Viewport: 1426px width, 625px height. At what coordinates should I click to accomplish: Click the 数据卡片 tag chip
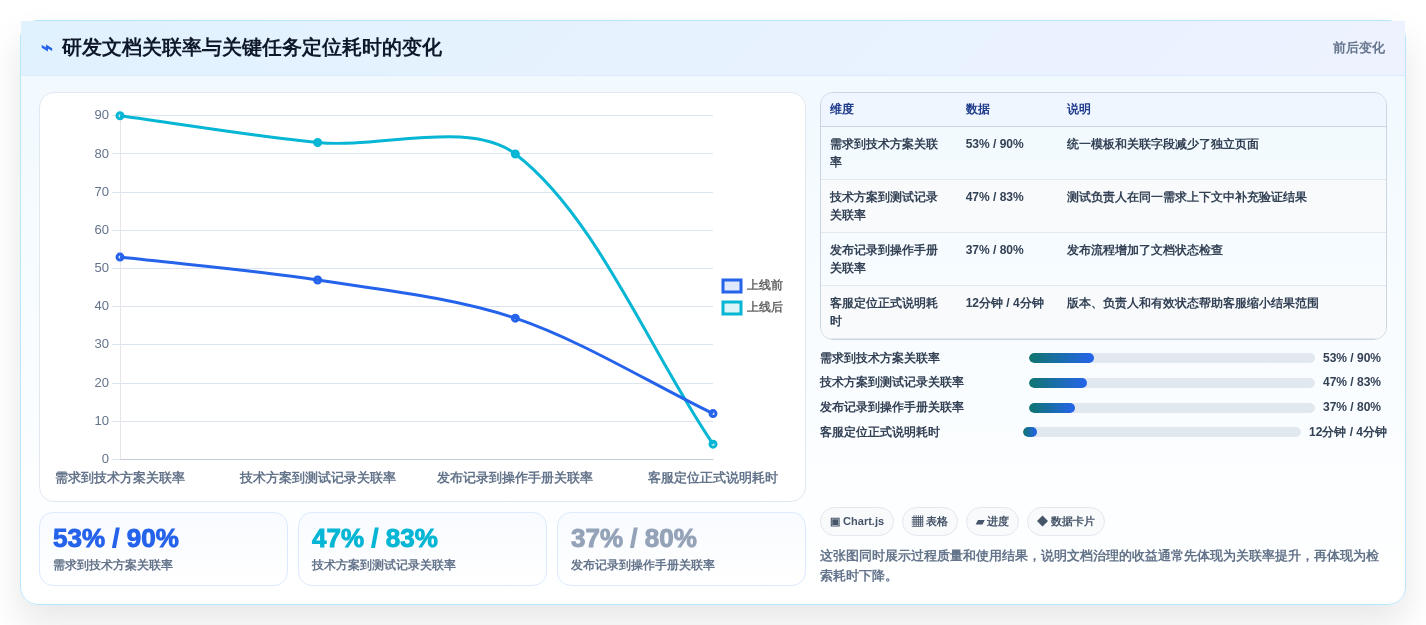1066,522
